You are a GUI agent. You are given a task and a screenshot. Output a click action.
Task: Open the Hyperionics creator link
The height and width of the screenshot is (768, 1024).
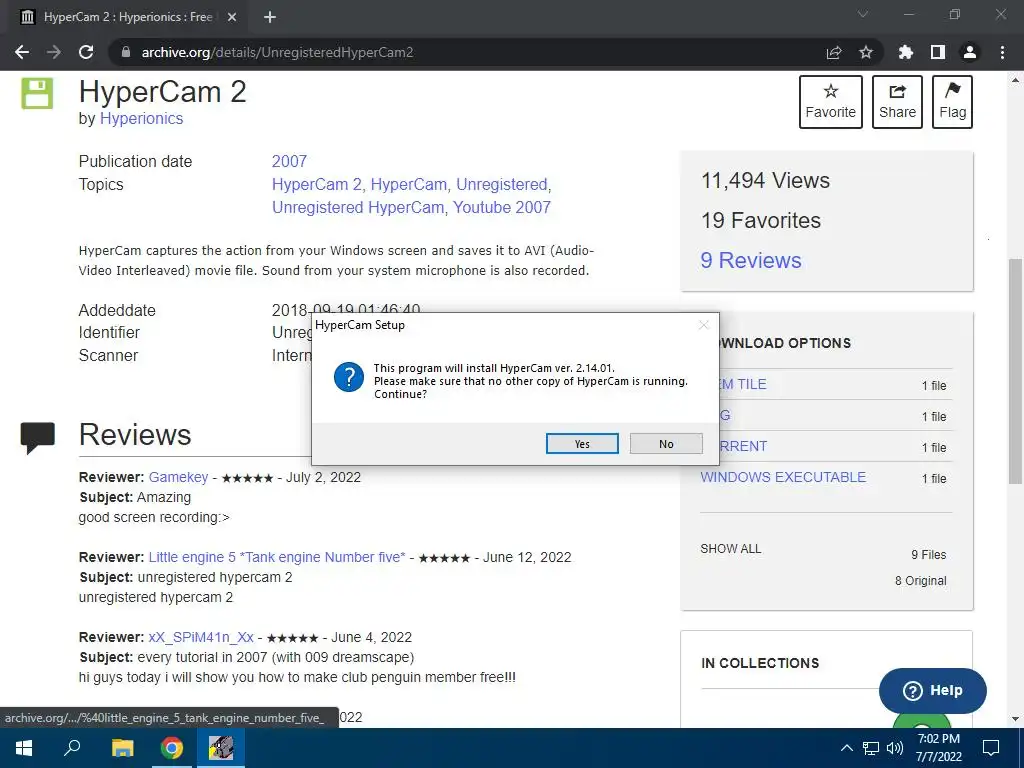pyautogui.click(x=141, y=118)
